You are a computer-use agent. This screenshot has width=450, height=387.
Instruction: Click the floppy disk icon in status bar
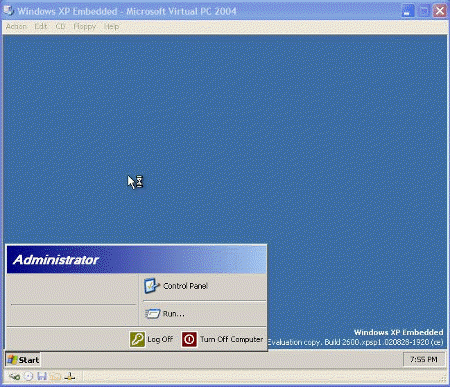pyautogui.click(x=42, y=377)
